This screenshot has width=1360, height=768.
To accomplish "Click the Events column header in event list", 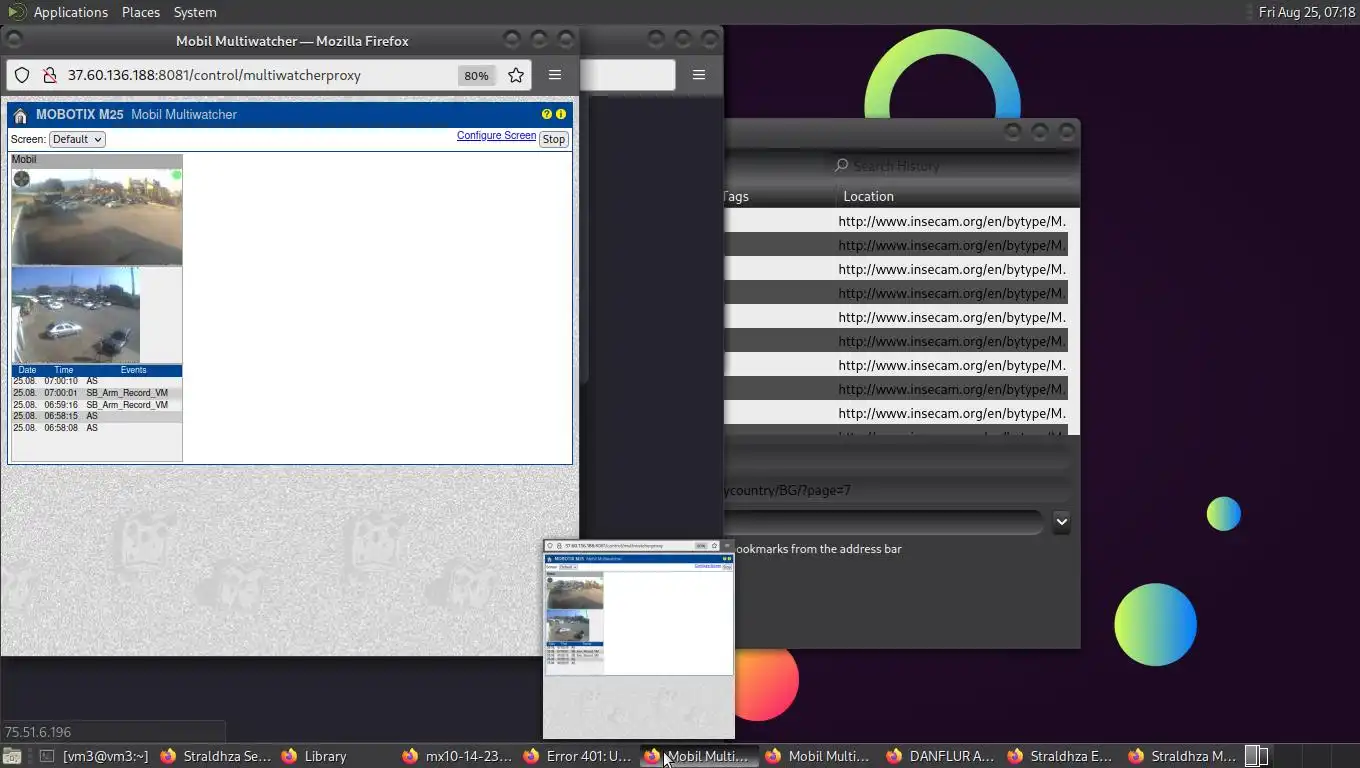I will pos(133,370).
